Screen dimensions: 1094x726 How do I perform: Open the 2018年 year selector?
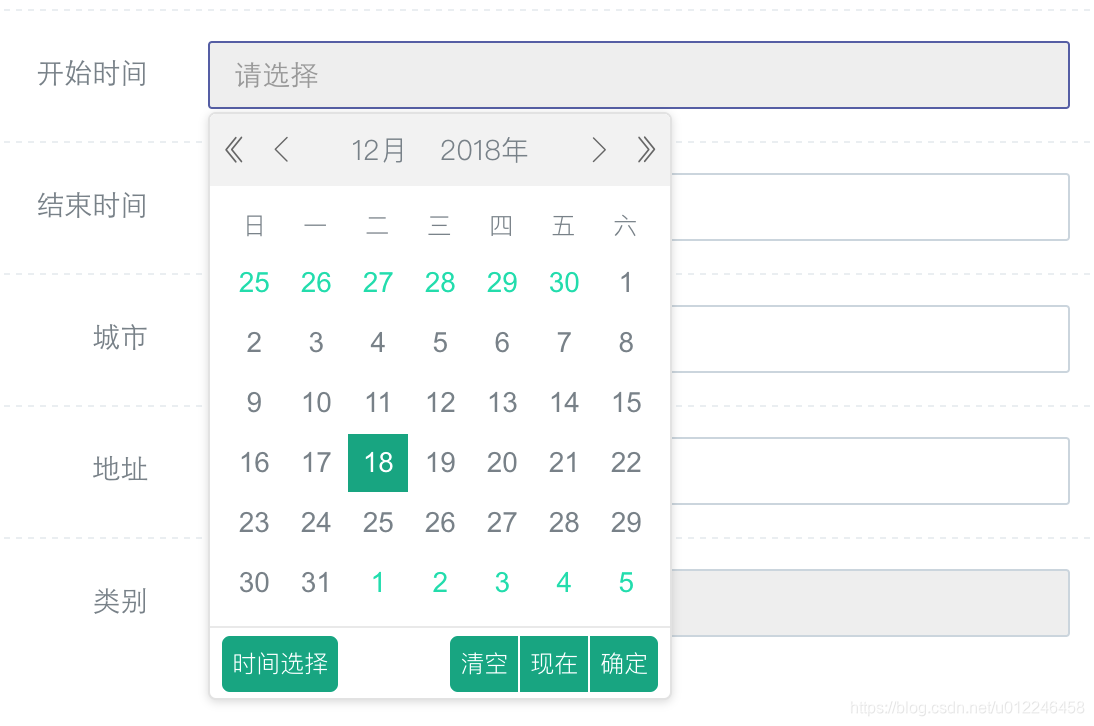click(483, 150)
